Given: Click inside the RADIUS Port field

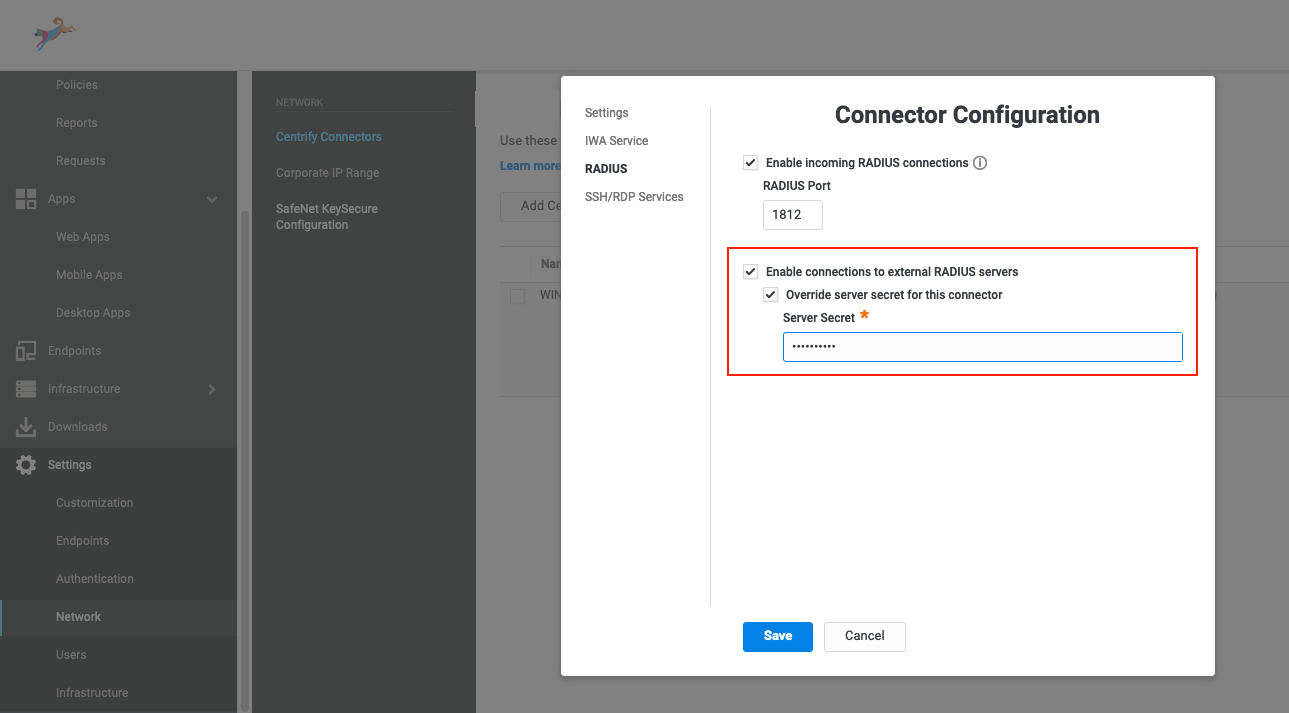Looking at the screenshot, I should point(792,214).
